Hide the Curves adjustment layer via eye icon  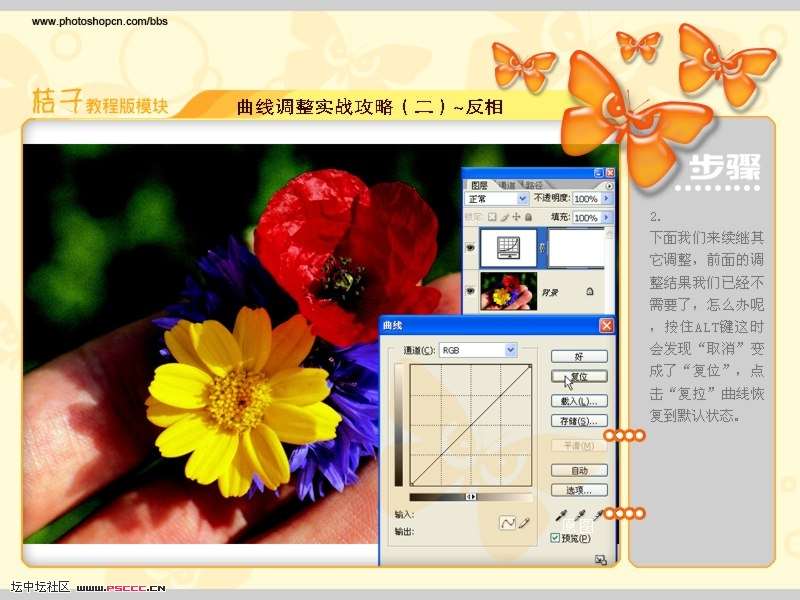(470, 248)
